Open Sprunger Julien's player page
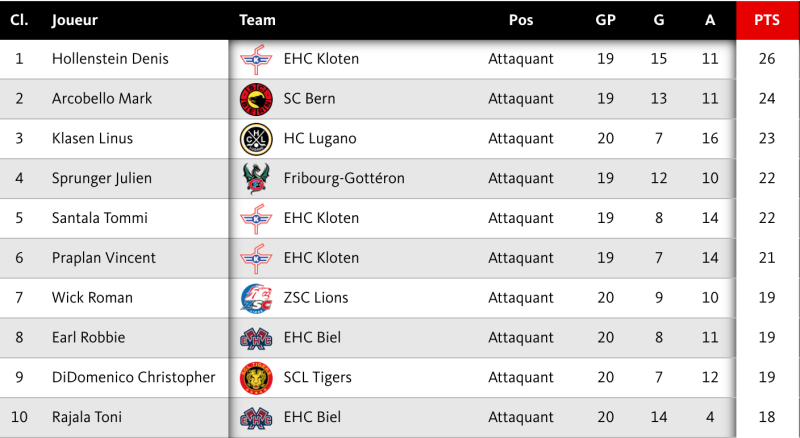 click(101, 179)
